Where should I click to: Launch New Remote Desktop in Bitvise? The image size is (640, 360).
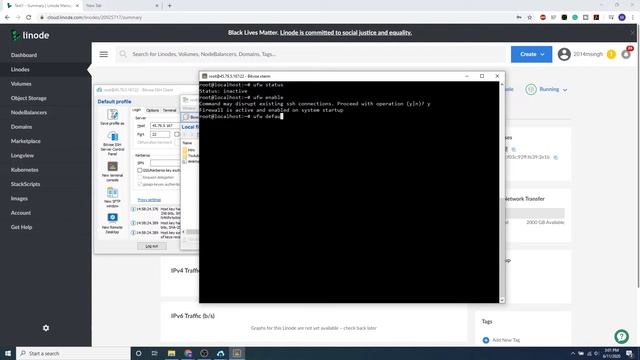[x=112, y=224]
